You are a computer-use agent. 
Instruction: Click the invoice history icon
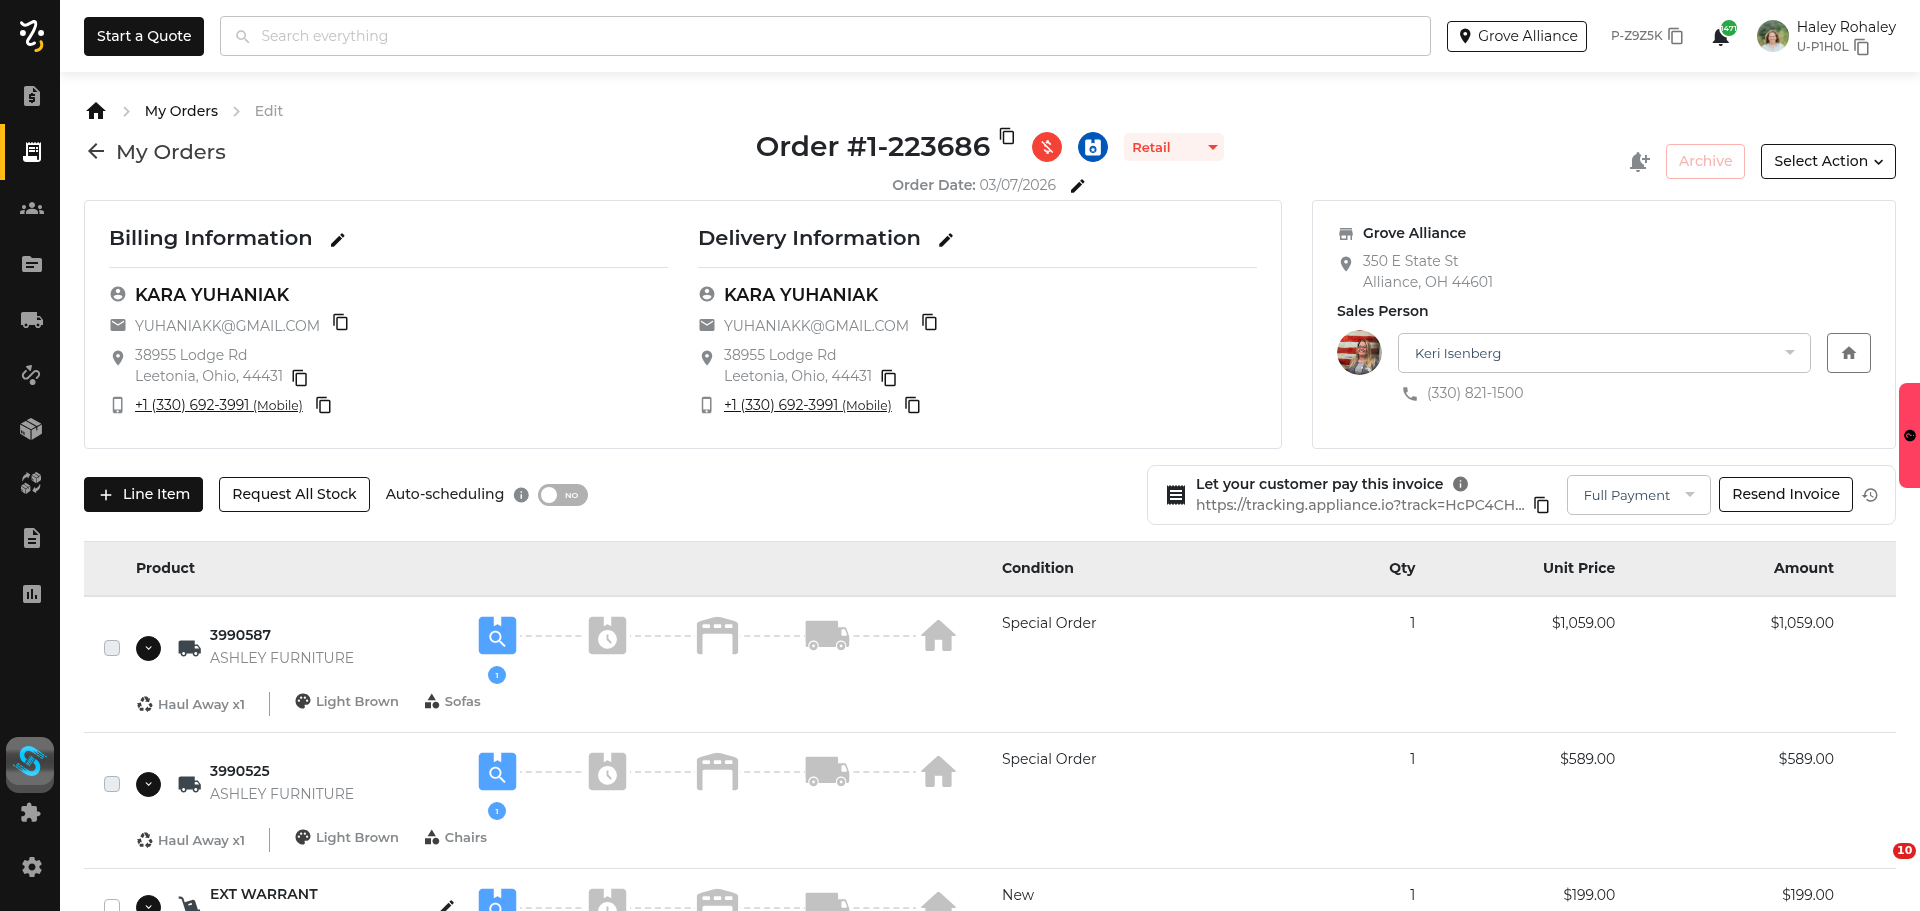pyautogui.click(x=1870, y=495)
